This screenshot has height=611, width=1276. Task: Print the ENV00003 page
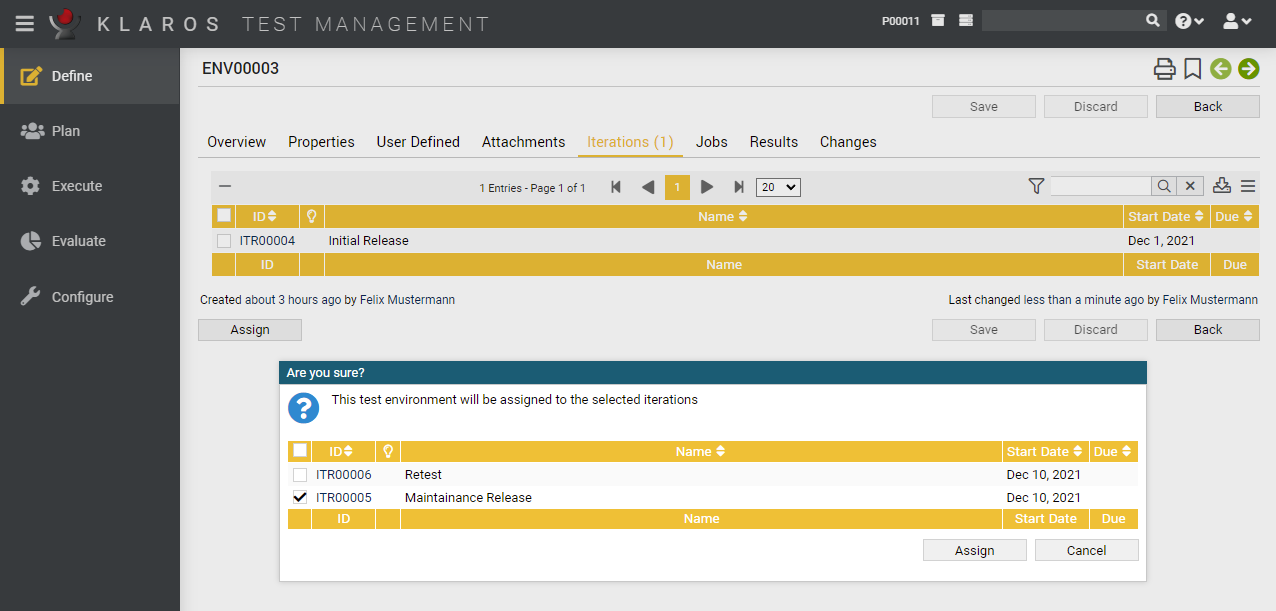[x=1164, y=69]
